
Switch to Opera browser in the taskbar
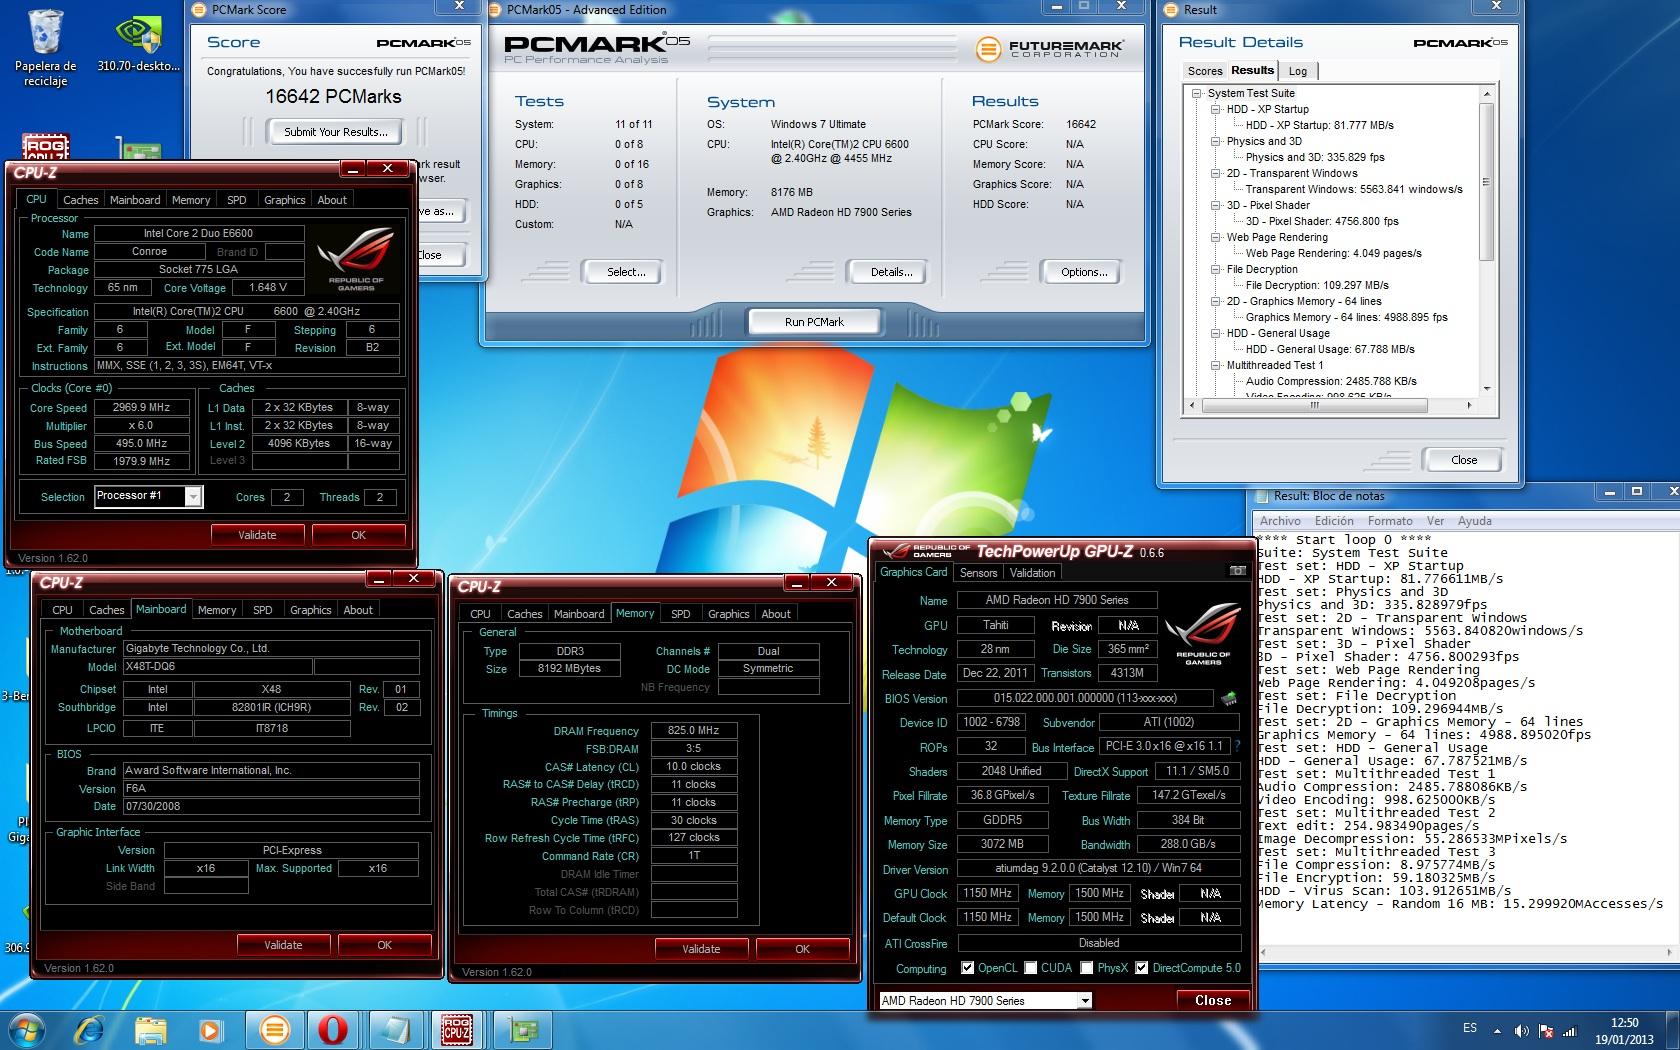pos(334,1029)
